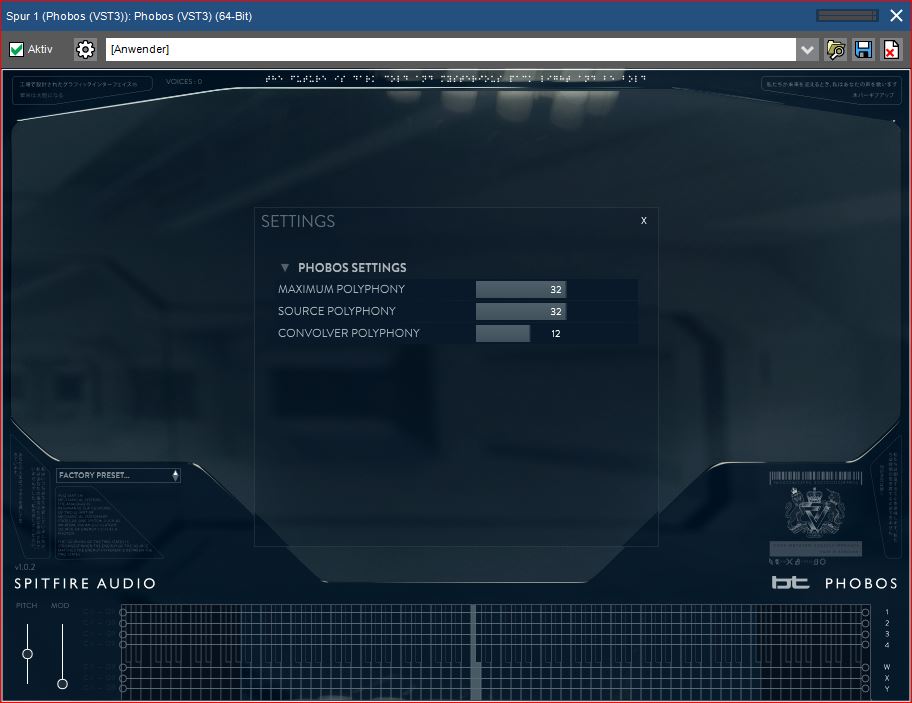Viewport: 912px width, 703px height.
Task: Click the VOICES: 0 readout
Action: [184, 81]
